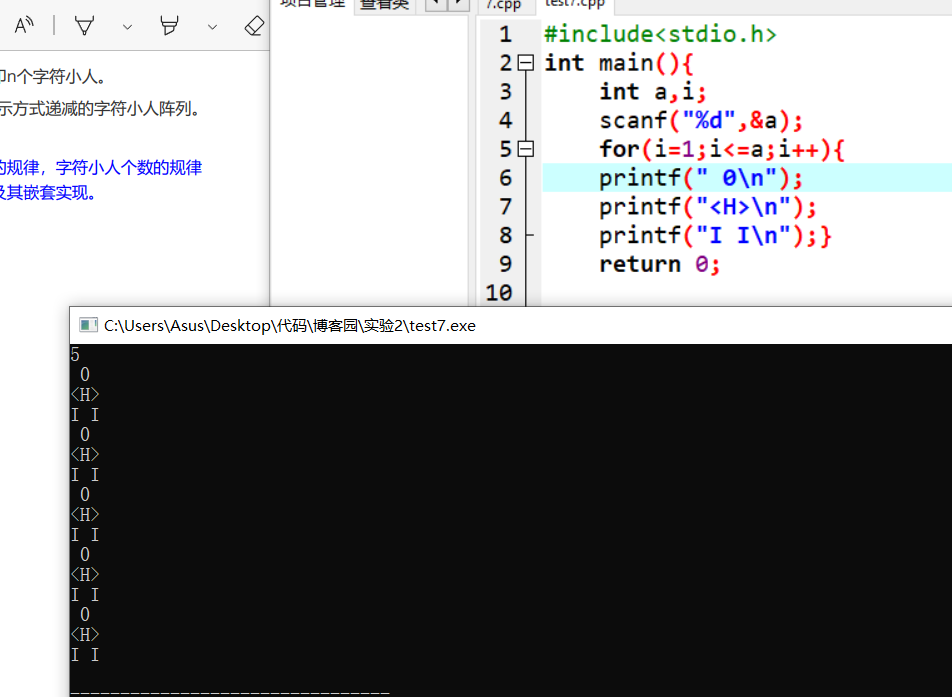Open the Highlighter options dropdown
This screenshot has height=697, width=952.
[212, 27]
